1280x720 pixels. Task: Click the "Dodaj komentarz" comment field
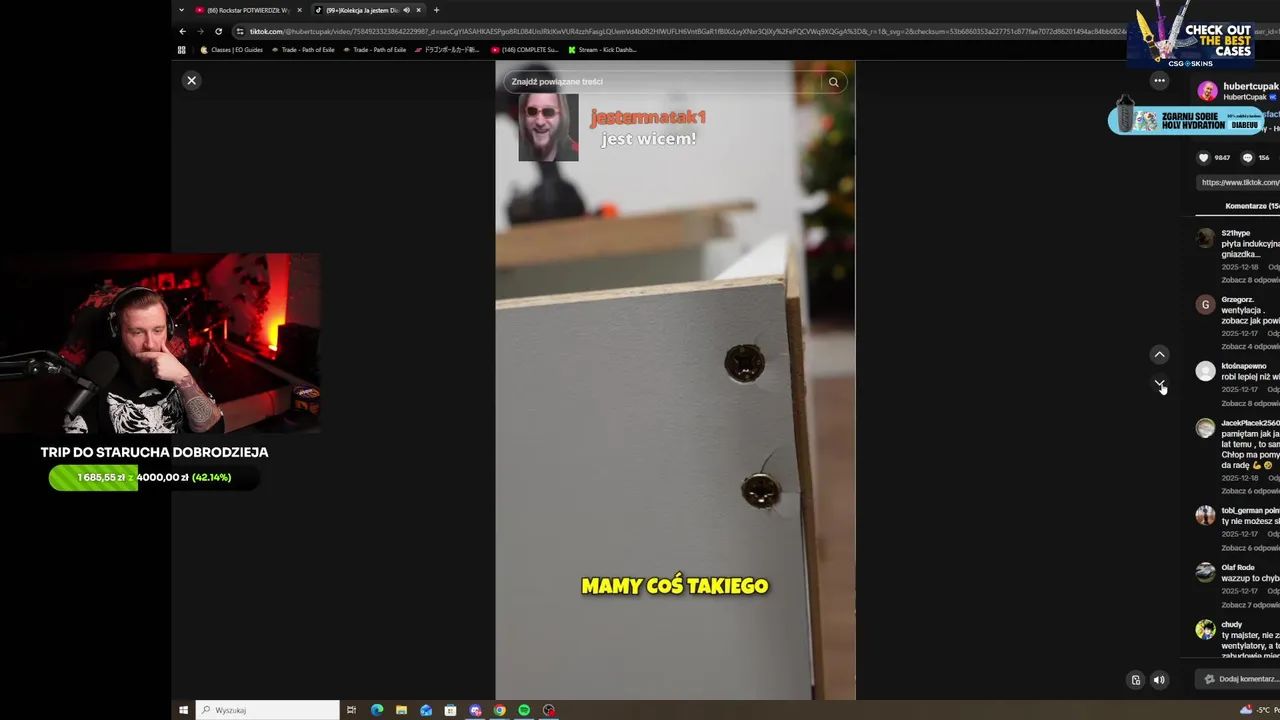coord(1240,679)
